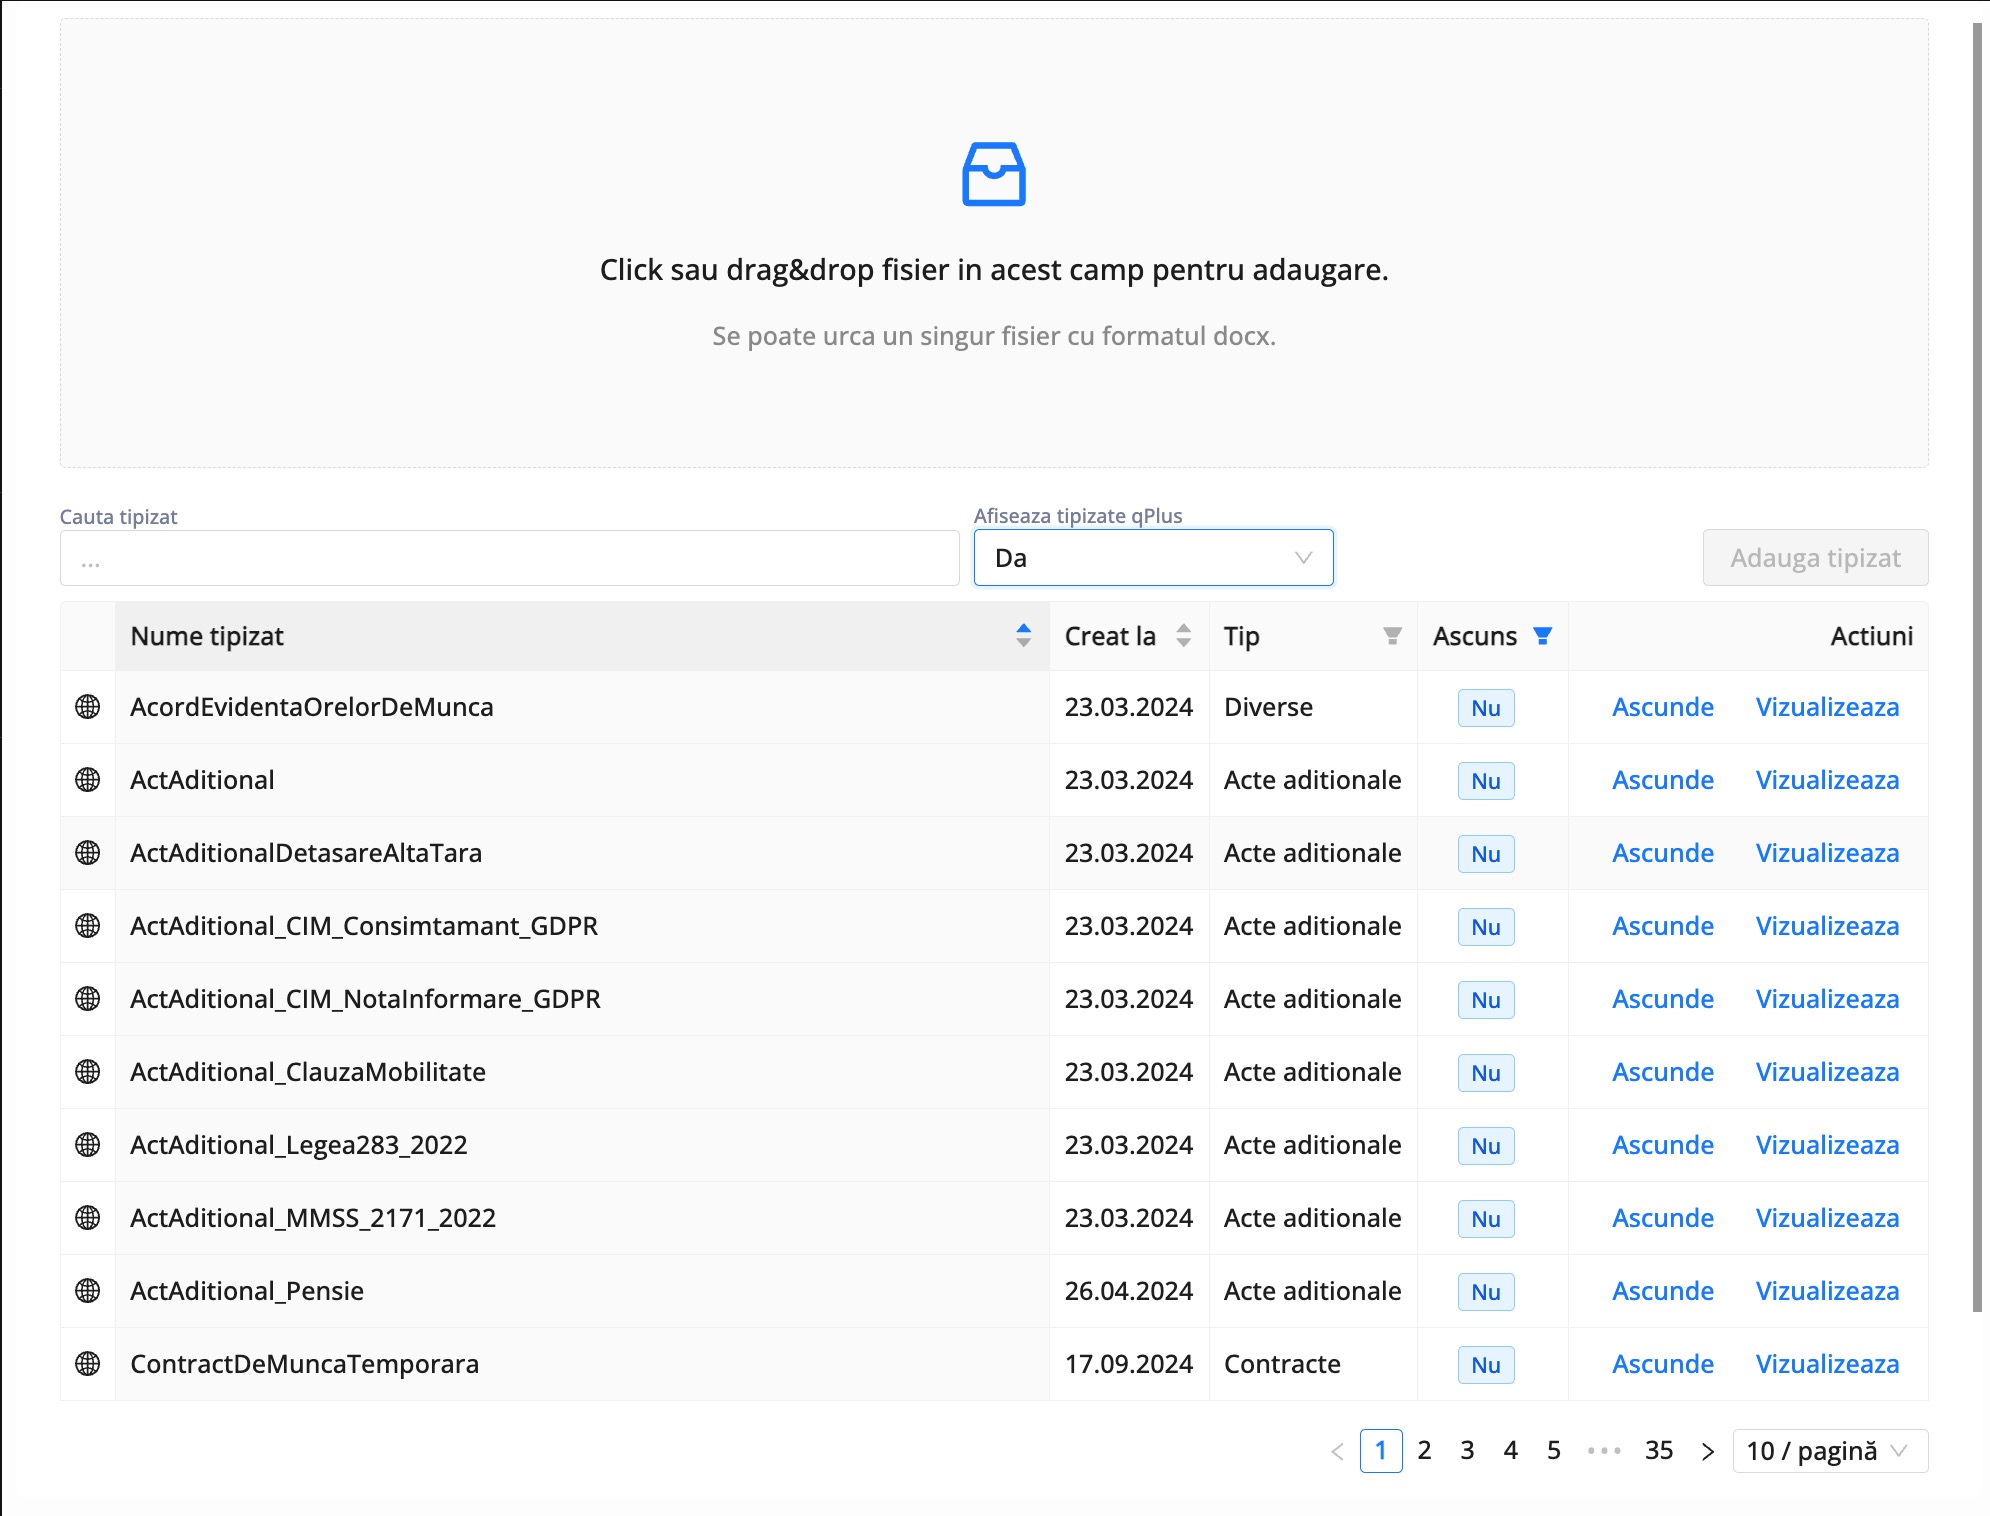The width and height of the screenshot is (1990, 1516).
Task: Click globe icon for ContractDeMuncaTemporara
Action: click(x=88, y=1364)
